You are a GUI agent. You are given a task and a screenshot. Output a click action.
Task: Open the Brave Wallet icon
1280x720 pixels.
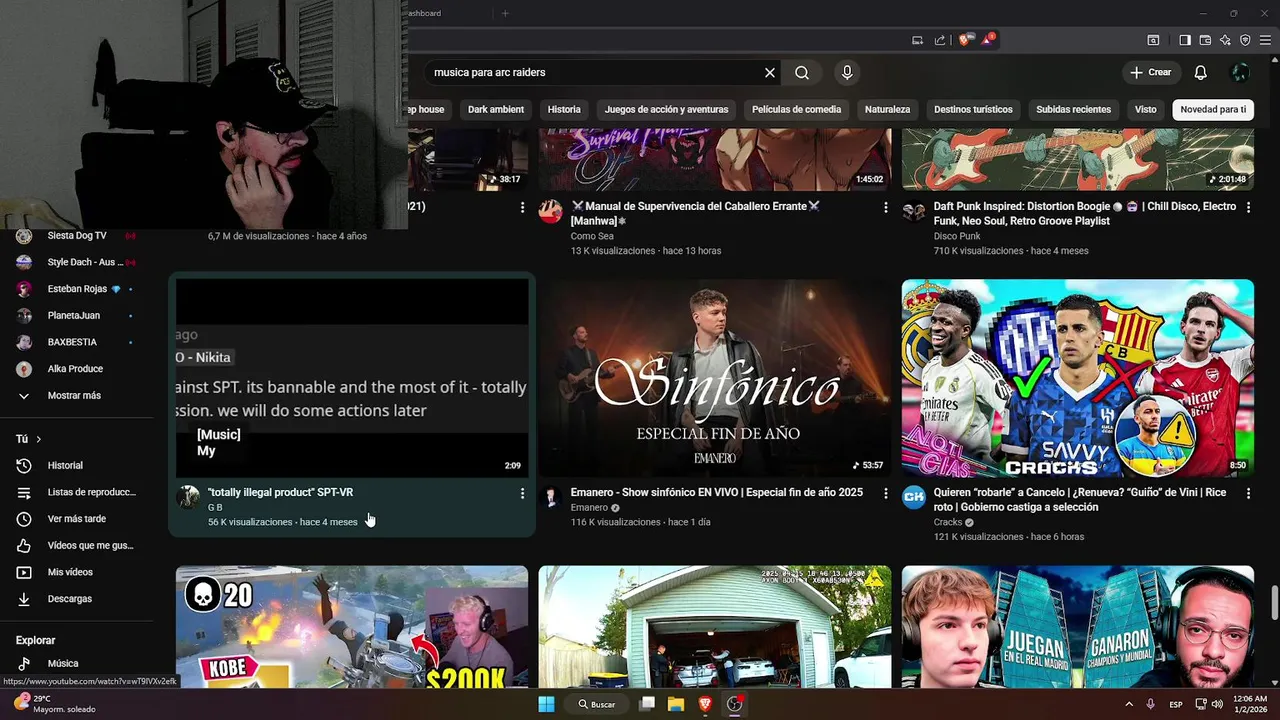coord(1205,40)
